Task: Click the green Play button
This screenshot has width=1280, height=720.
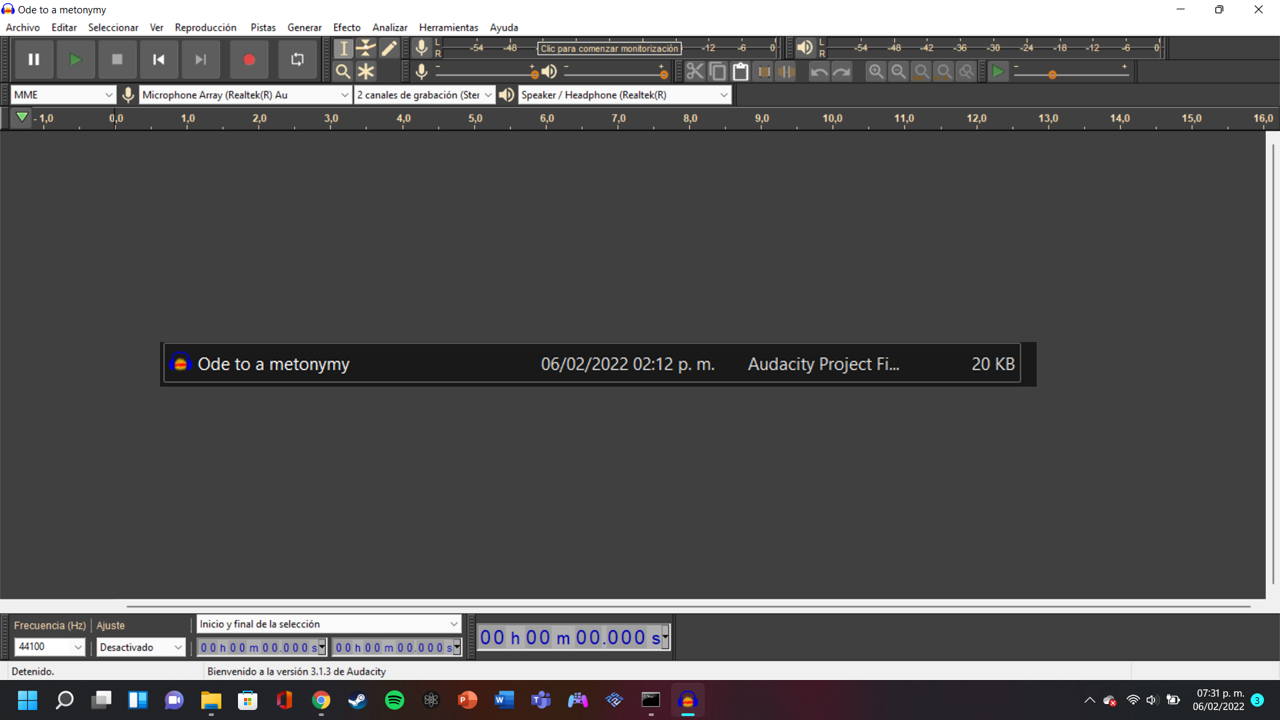Action: point(75,59)
